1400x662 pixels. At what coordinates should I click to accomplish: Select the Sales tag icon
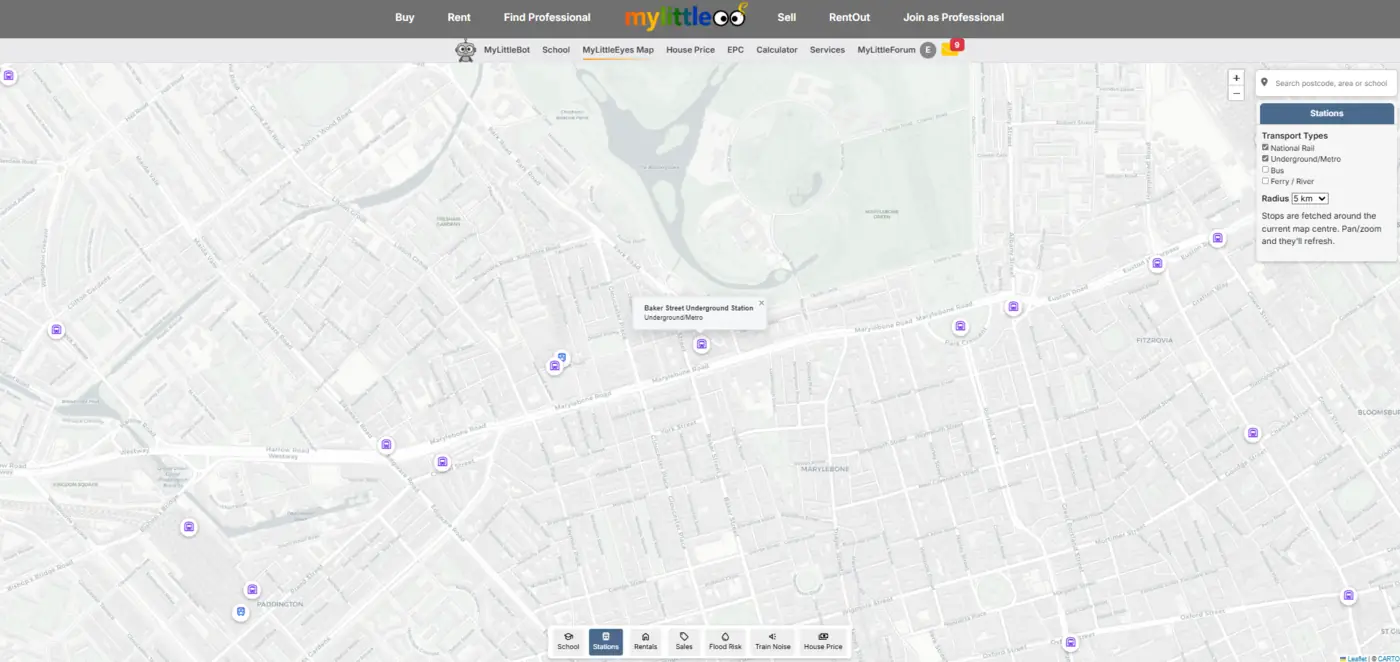[x=684, y=641]
